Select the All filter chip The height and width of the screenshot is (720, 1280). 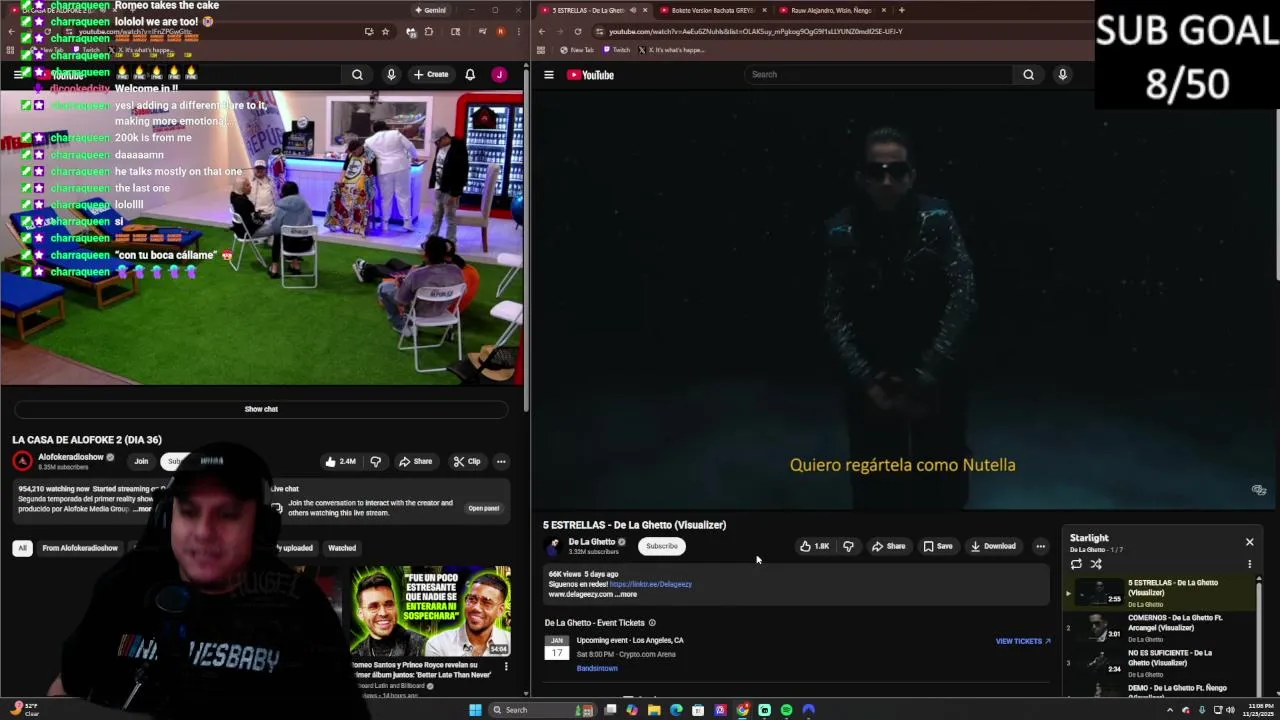pyautogui.click(x=22, y=548)
